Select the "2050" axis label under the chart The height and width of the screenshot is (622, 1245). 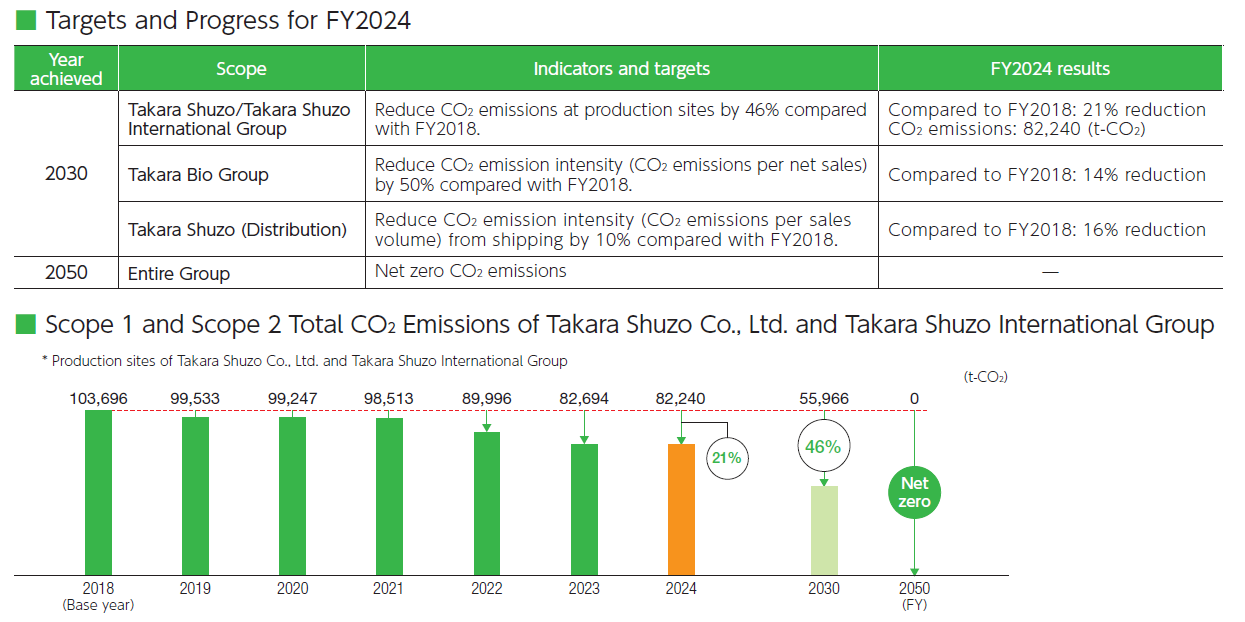tap(914, 589)
